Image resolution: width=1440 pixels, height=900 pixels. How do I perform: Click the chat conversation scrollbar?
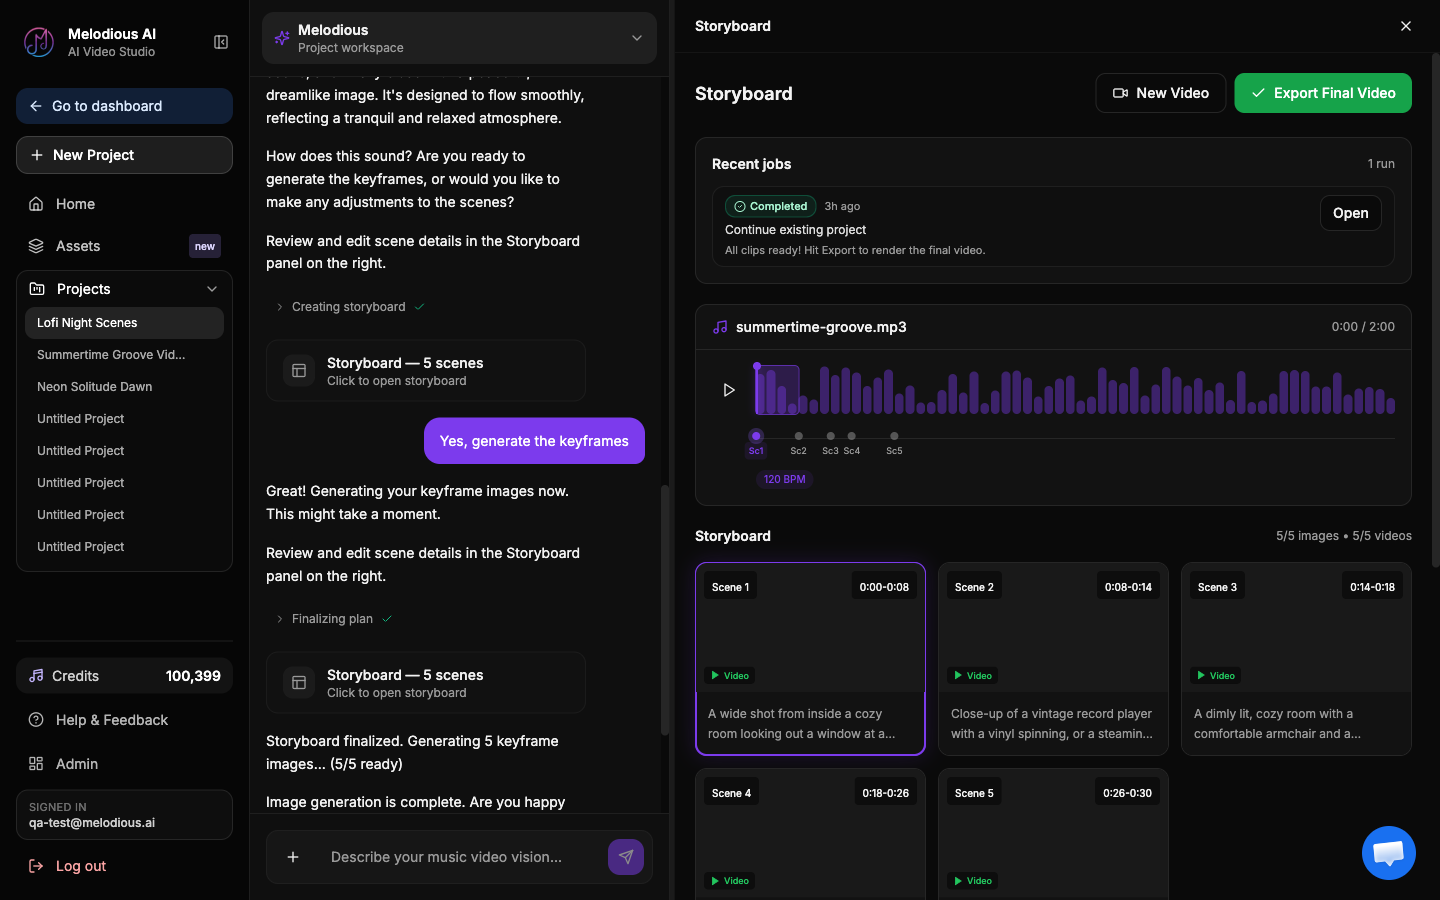665,610
